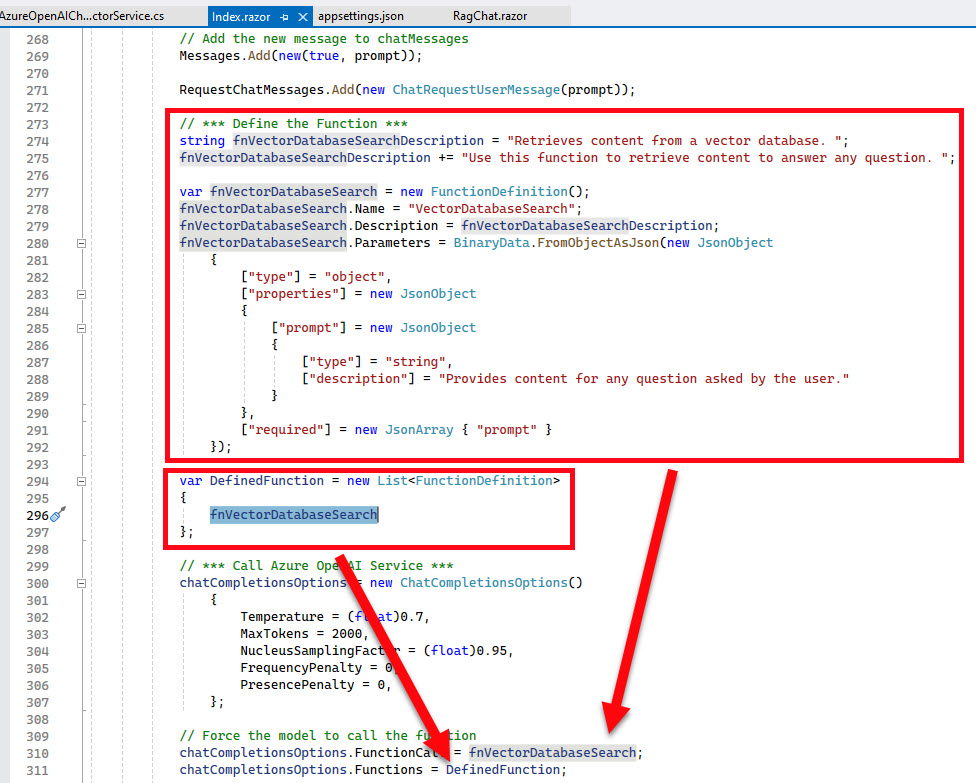
Task: Toggle the pin icon on Index.razor tab
Action: (284, 17)
